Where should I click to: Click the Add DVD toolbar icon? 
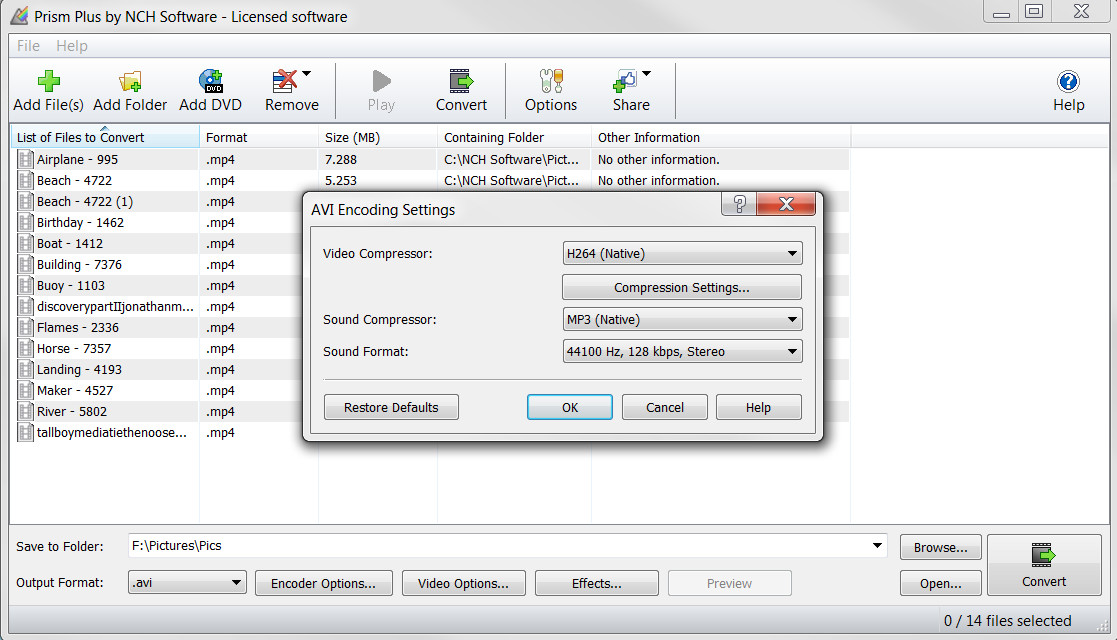pos(210,80)
